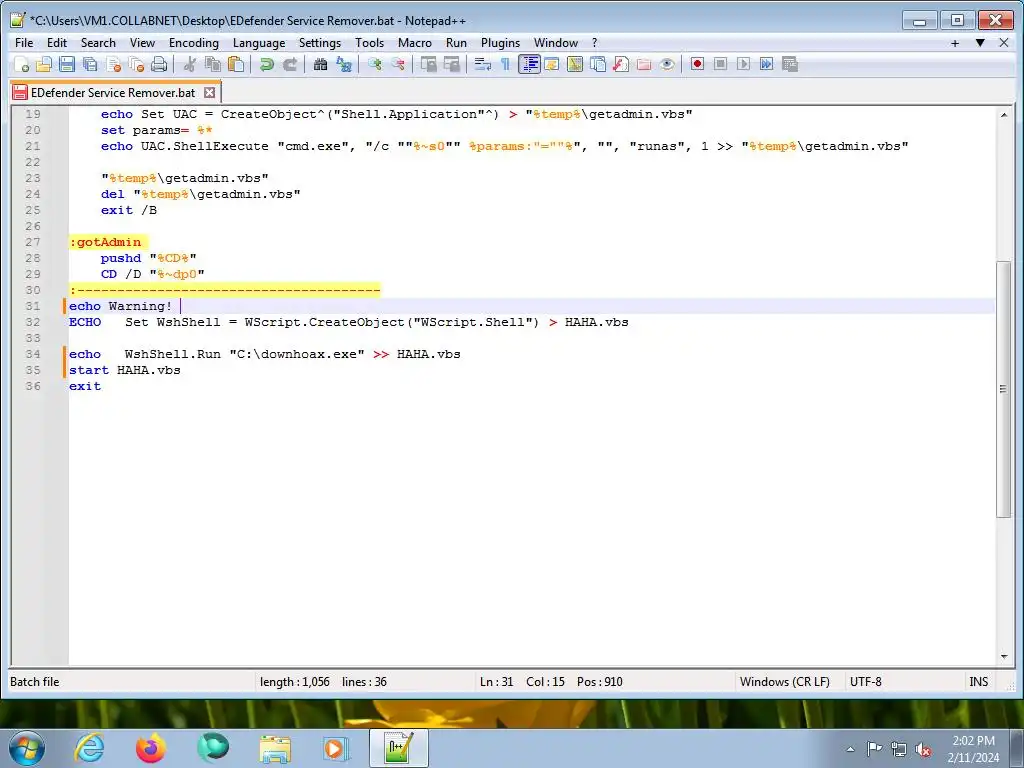The height and width of the screenshot is (768, 1024).
Task: Open the Replace dialog icon
Action: click(x=344, y=64)
